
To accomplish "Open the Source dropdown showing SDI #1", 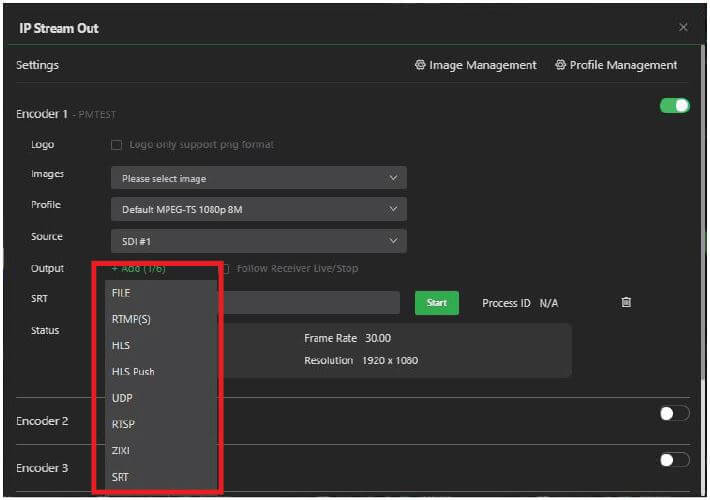I will (x=259, y=241).
